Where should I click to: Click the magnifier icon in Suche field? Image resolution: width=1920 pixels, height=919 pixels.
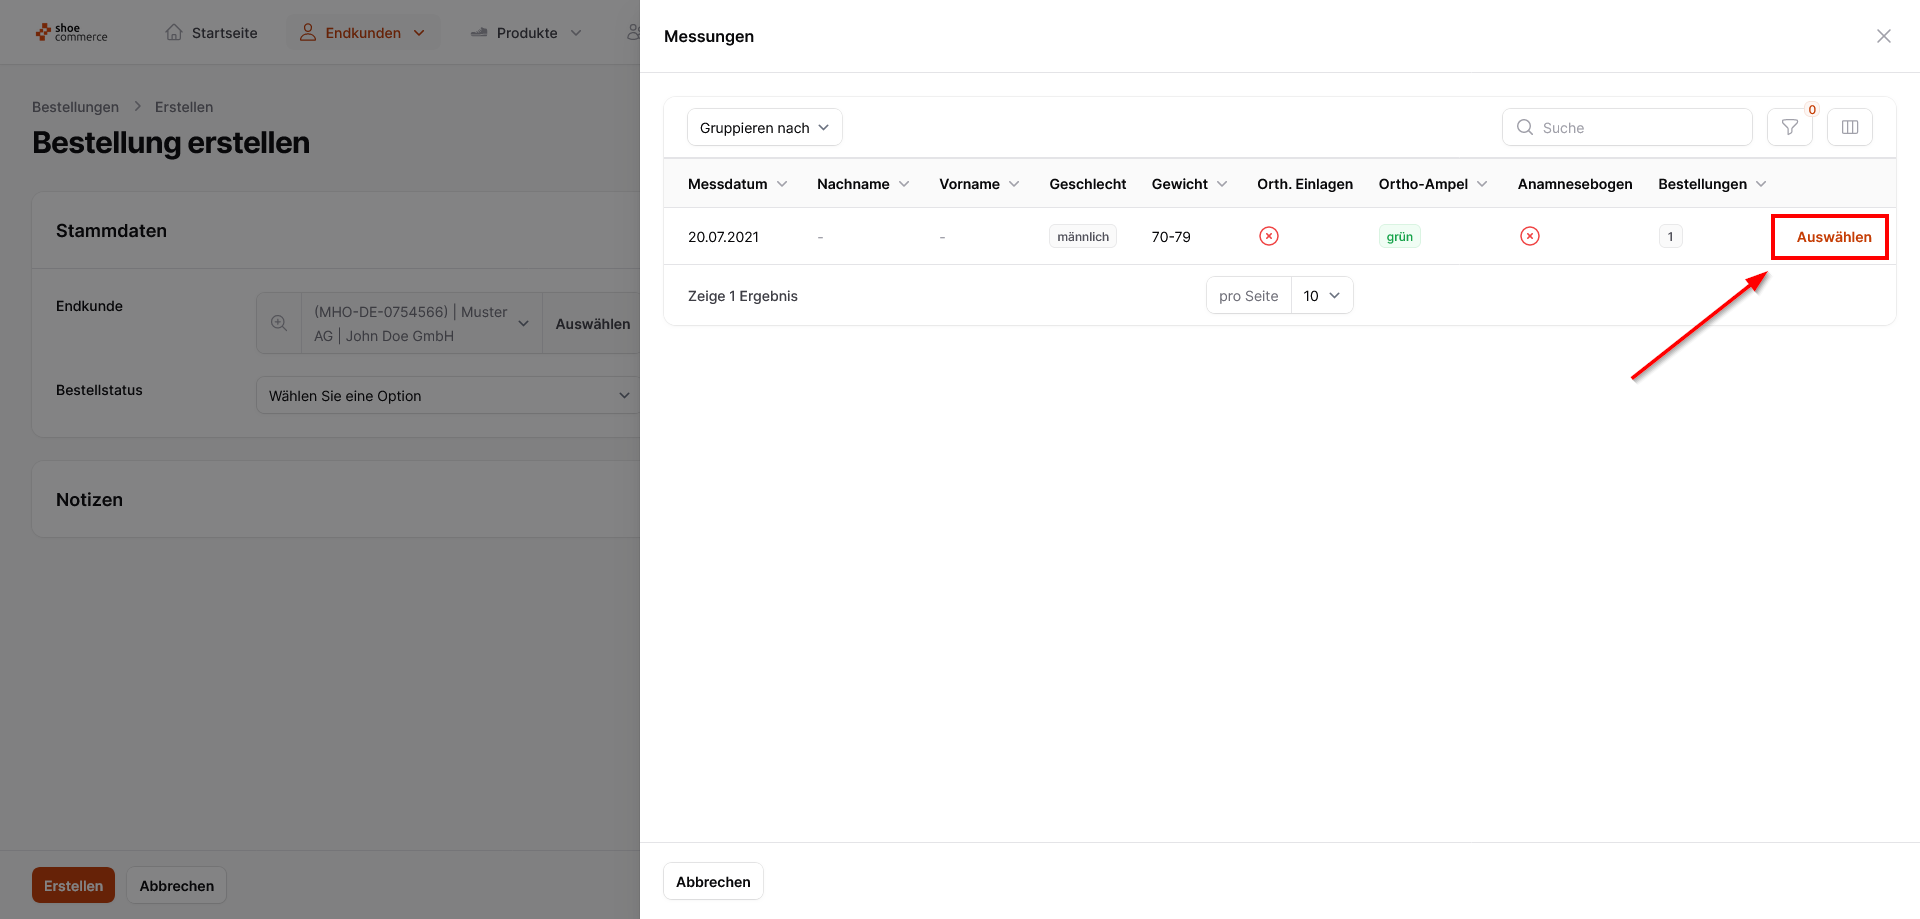1525,127
